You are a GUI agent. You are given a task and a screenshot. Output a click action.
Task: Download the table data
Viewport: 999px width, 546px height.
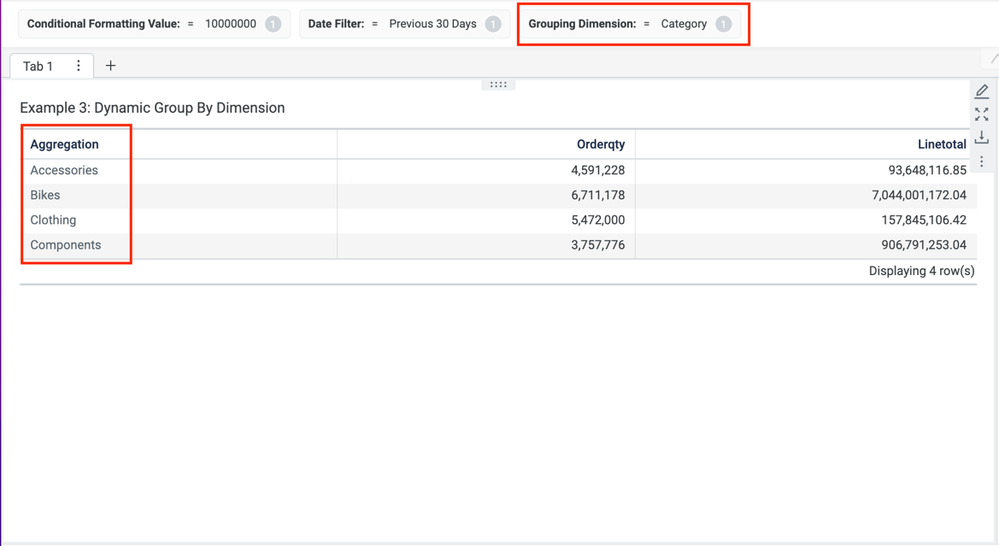click(981, 137)
